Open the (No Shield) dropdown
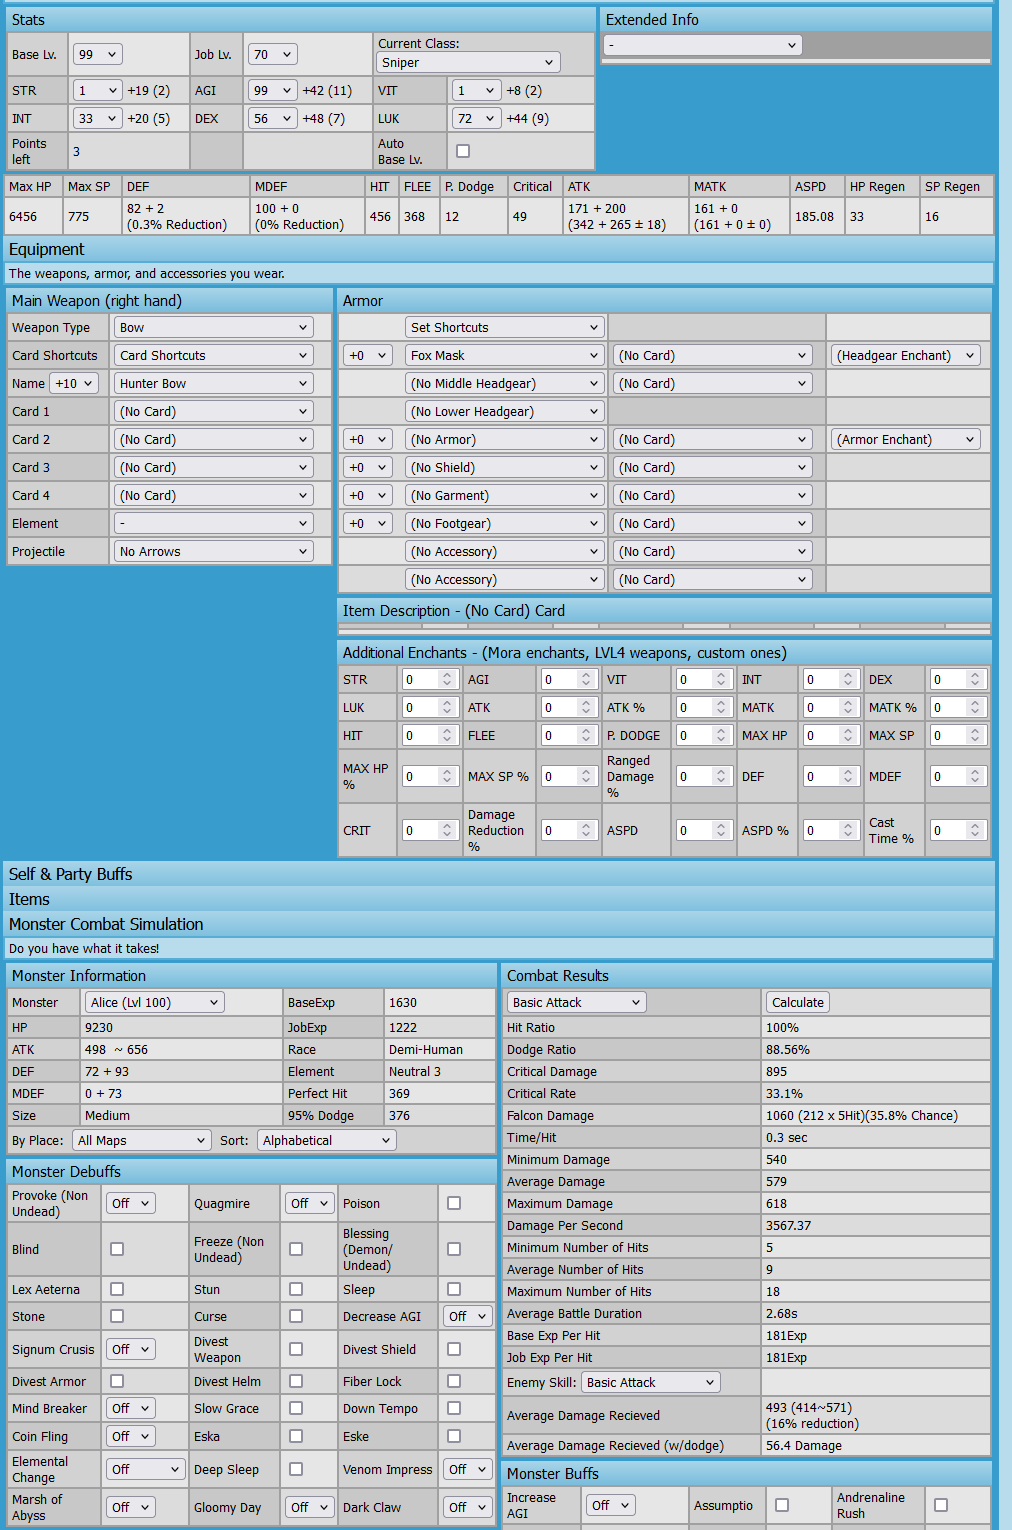Screen dimensions: 1012x1530 tap(504, 468)
